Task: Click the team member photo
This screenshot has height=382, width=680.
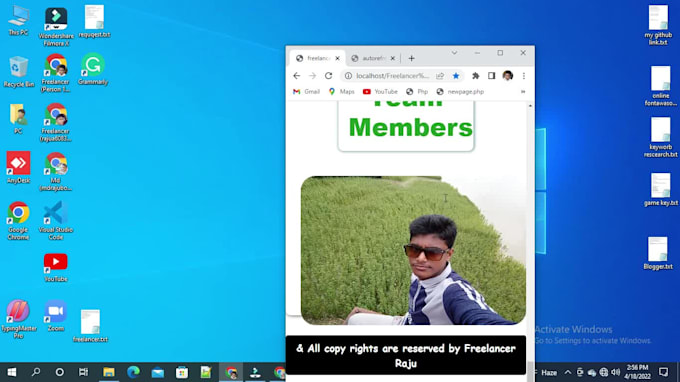Action: click(x=413, y=250)
